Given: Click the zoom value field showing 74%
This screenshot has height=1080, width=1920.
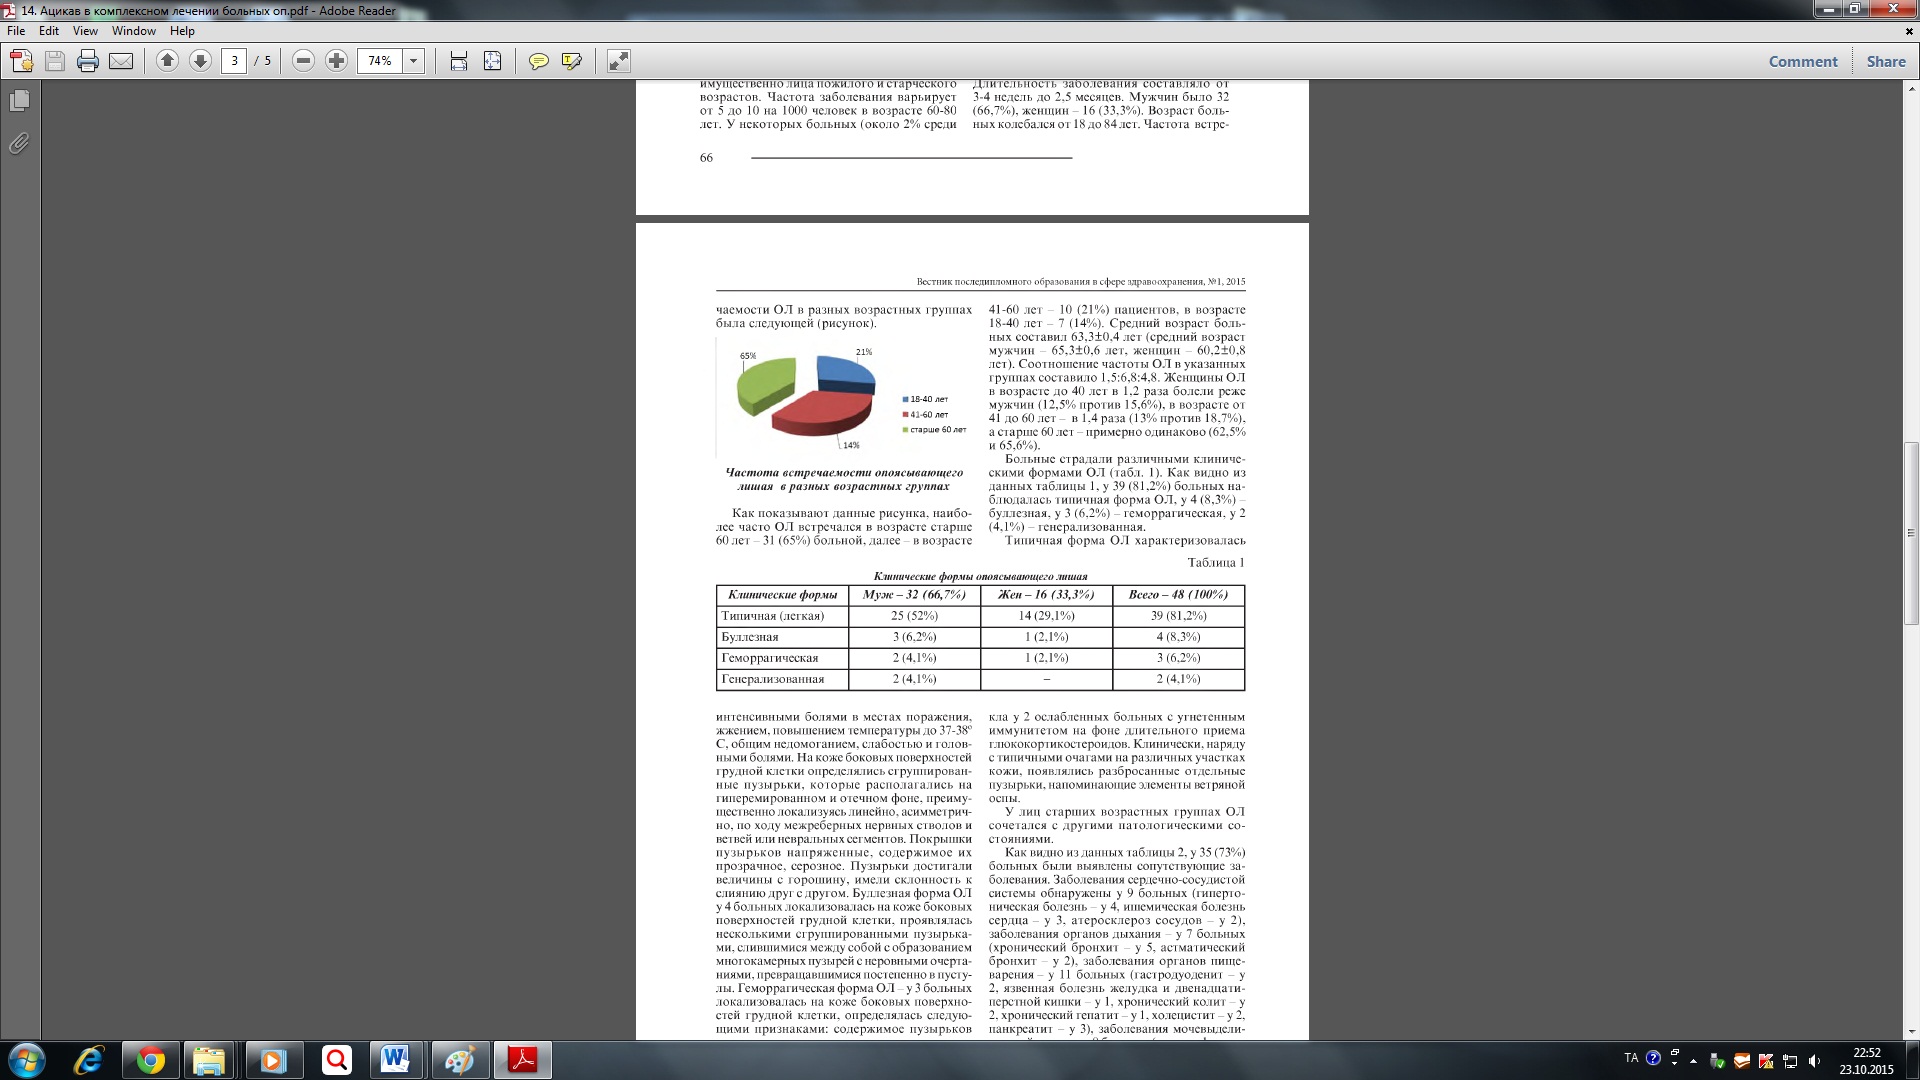Looking at the screenshot, I should tap(380, 61).
